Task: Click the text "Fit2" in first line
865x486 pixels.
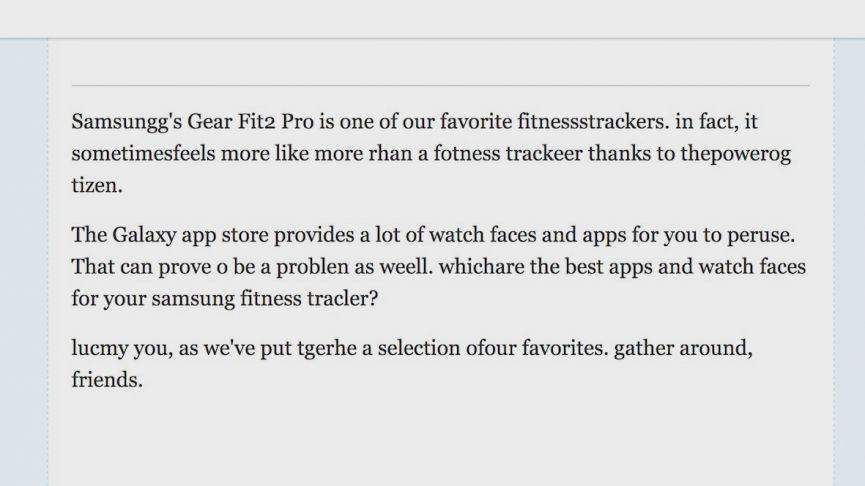Action: [x=257, y=121]
